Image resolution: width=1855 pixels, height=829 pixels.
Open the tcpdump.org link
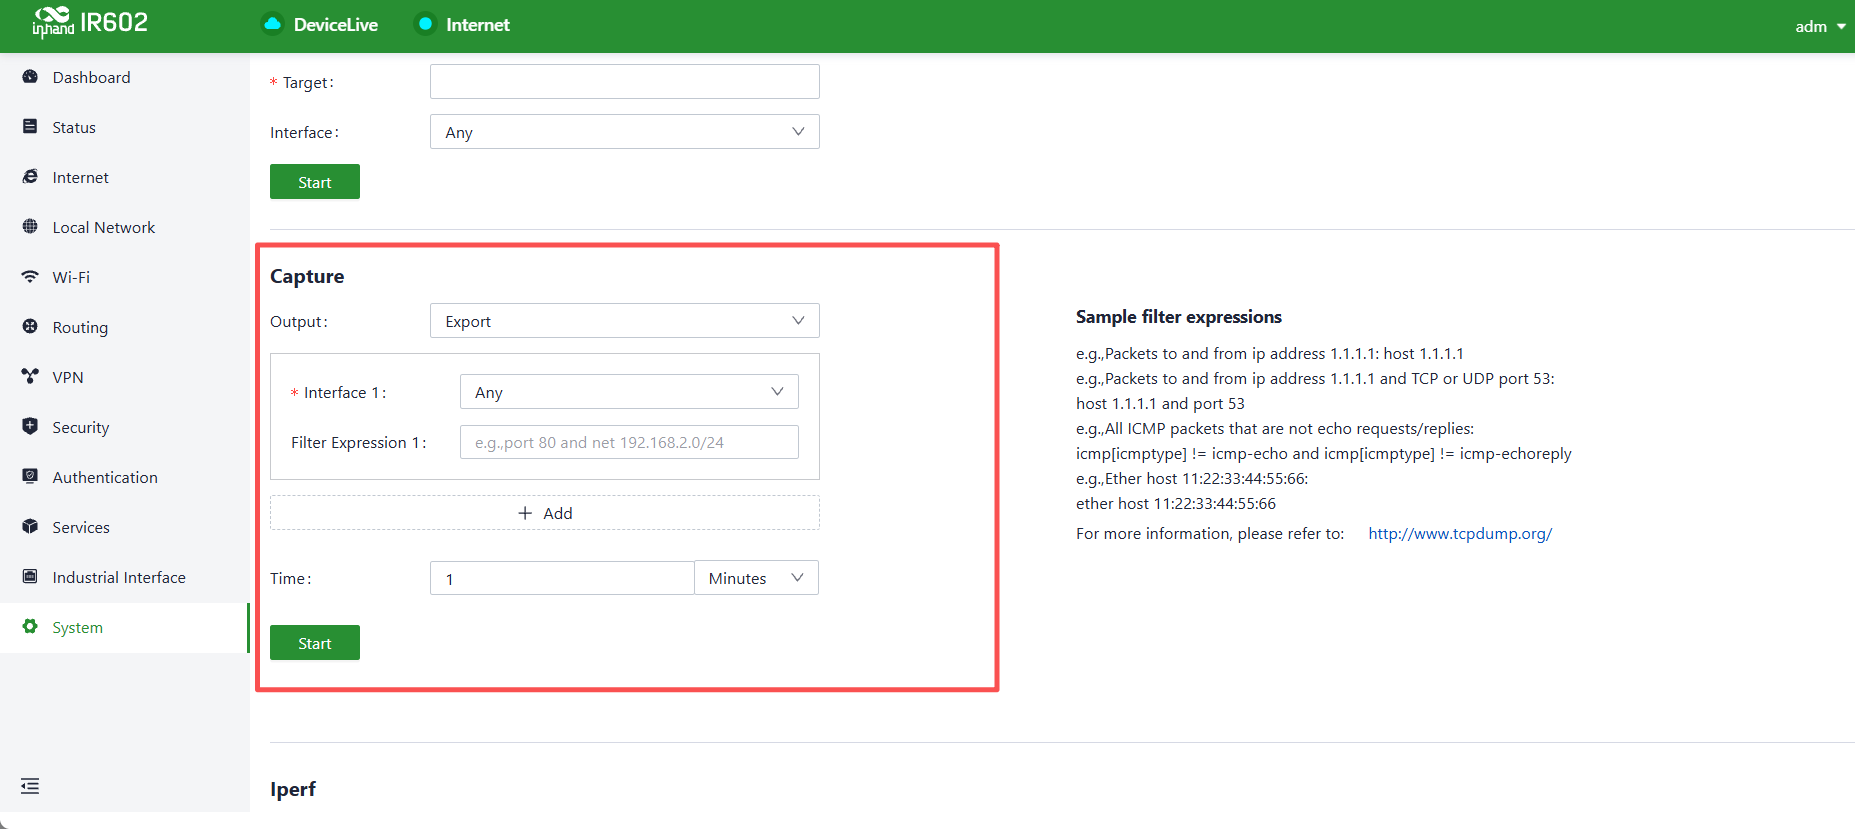tap(1460, 533)
